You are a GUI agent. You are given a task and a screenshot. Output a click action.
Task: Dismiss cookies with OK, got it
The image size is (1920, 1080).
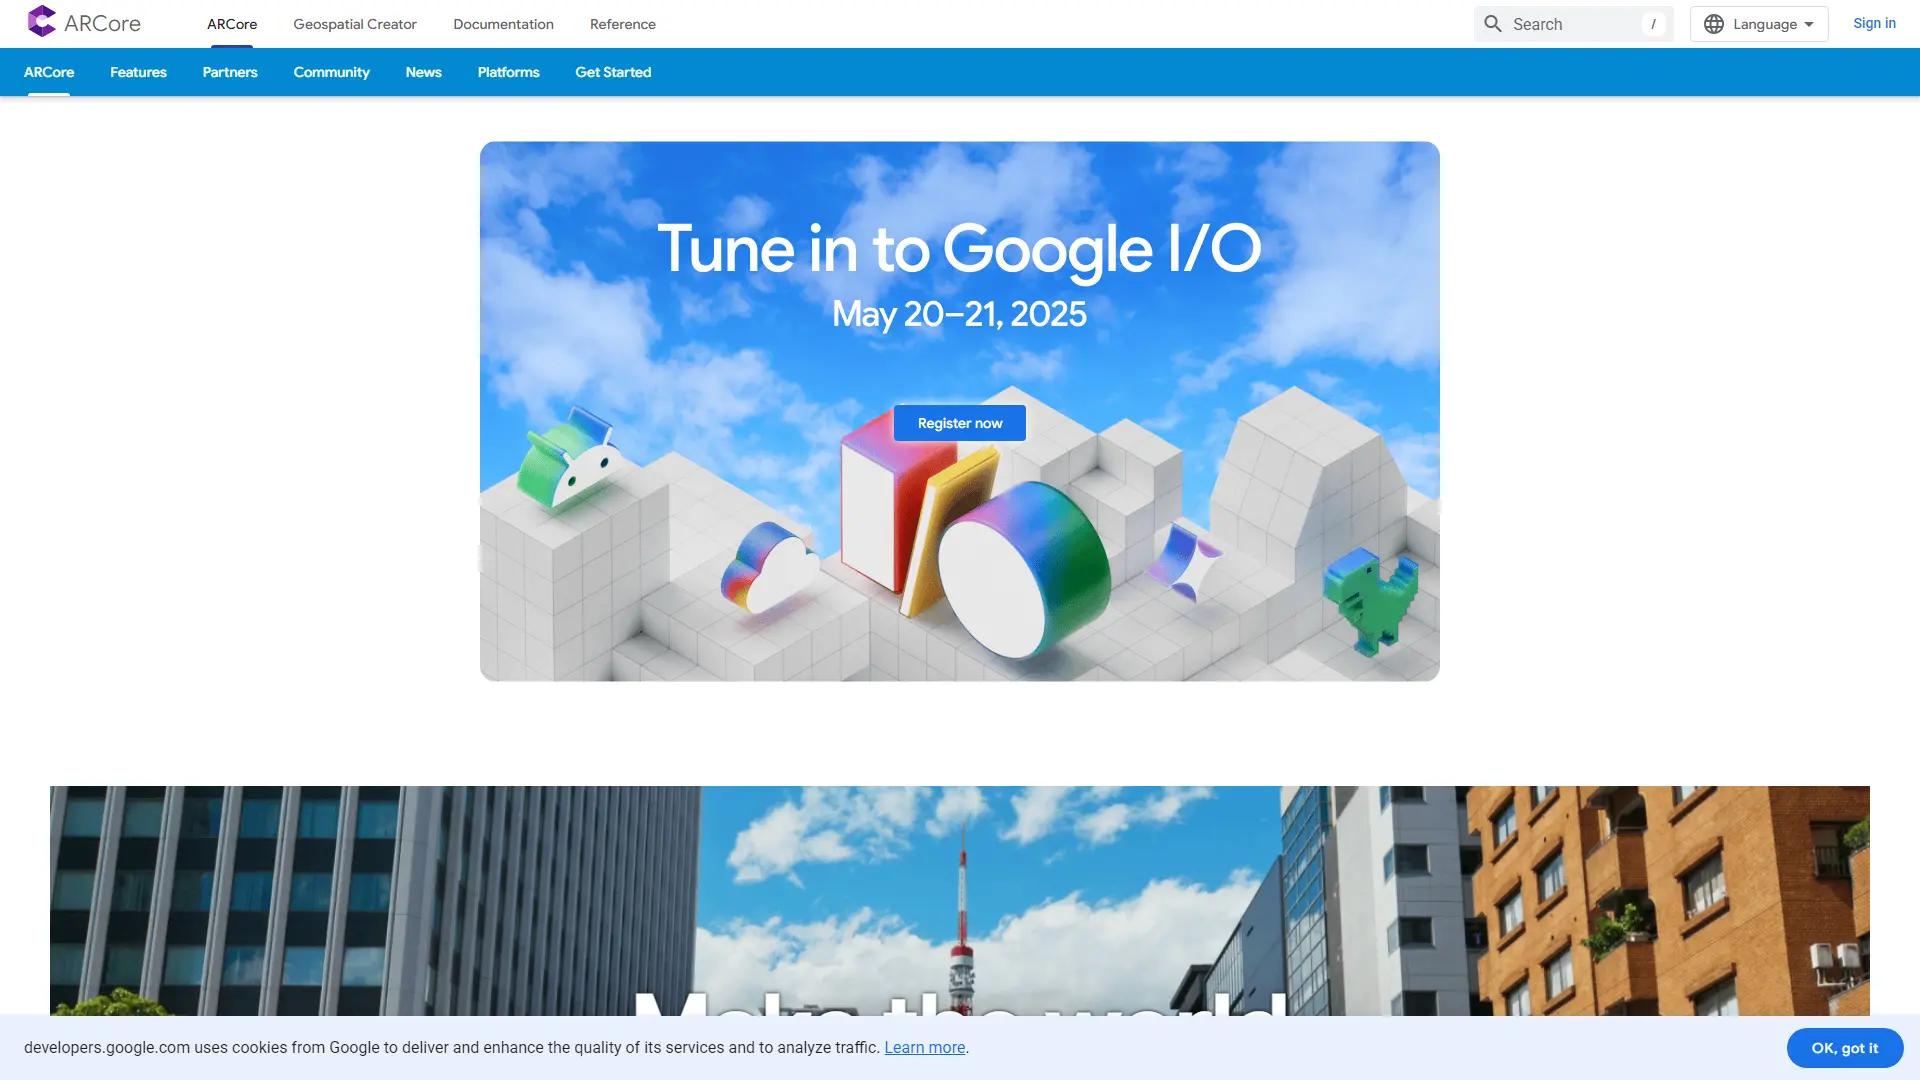pos(1844,1048)
